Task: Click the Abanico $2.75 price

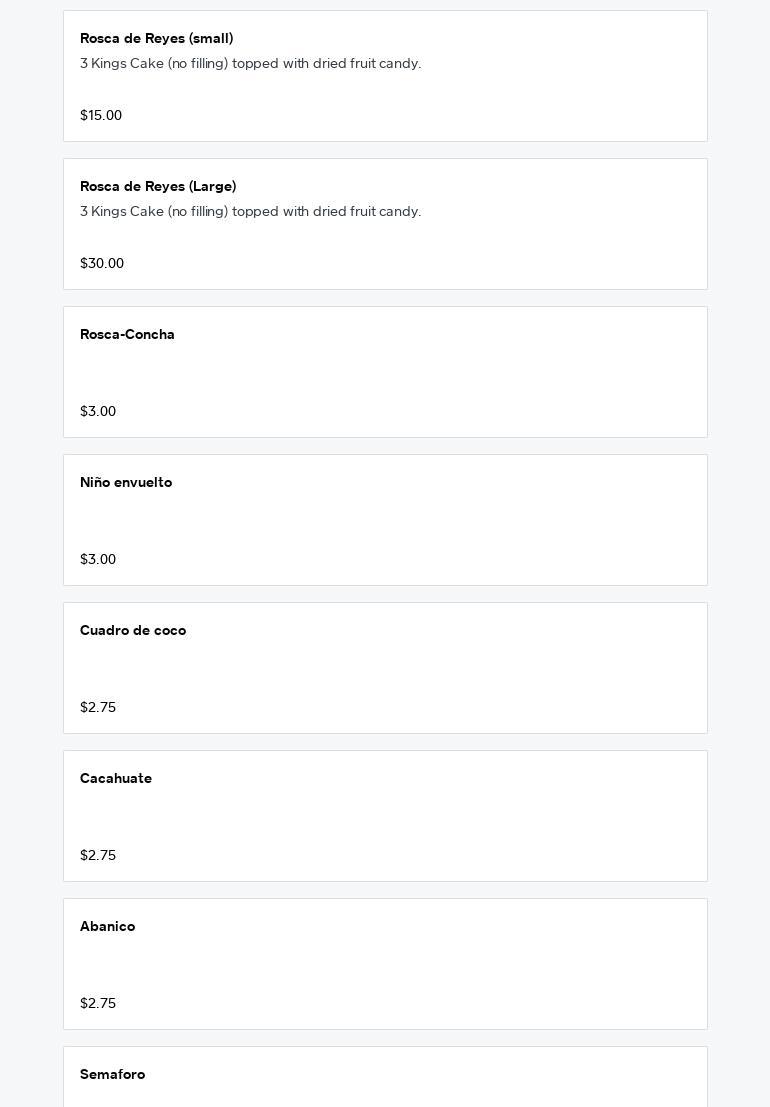Action: (x=98, y=1004)
